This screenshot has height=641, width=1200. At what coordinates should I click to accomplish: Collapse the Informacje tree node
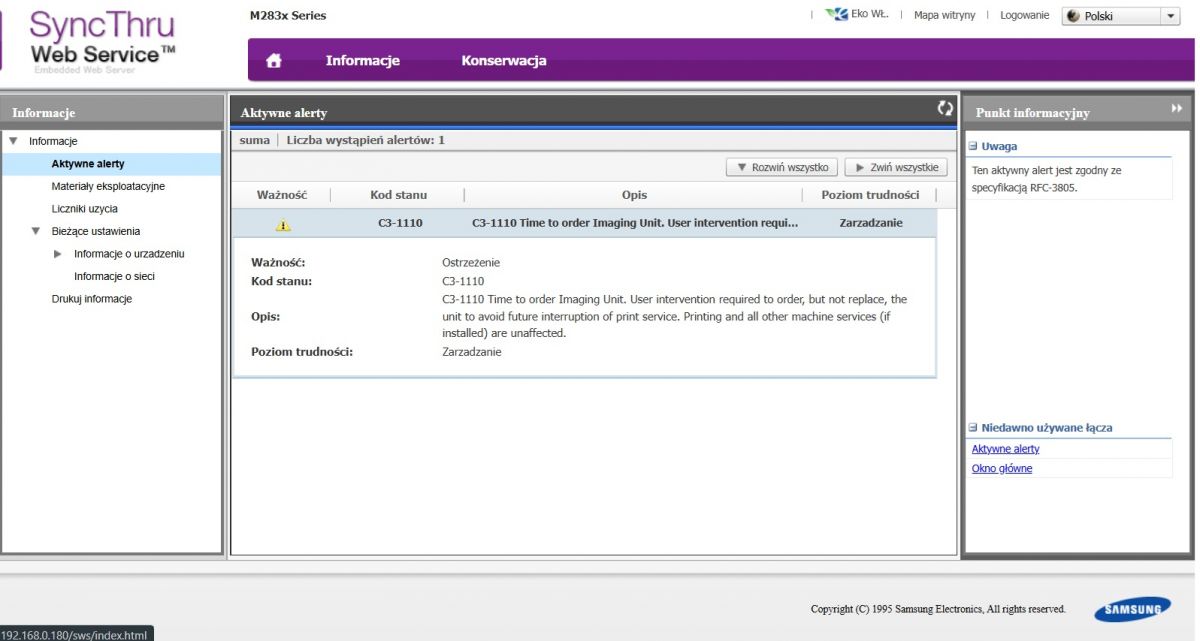pyautogui.click(x=13, y=141)
